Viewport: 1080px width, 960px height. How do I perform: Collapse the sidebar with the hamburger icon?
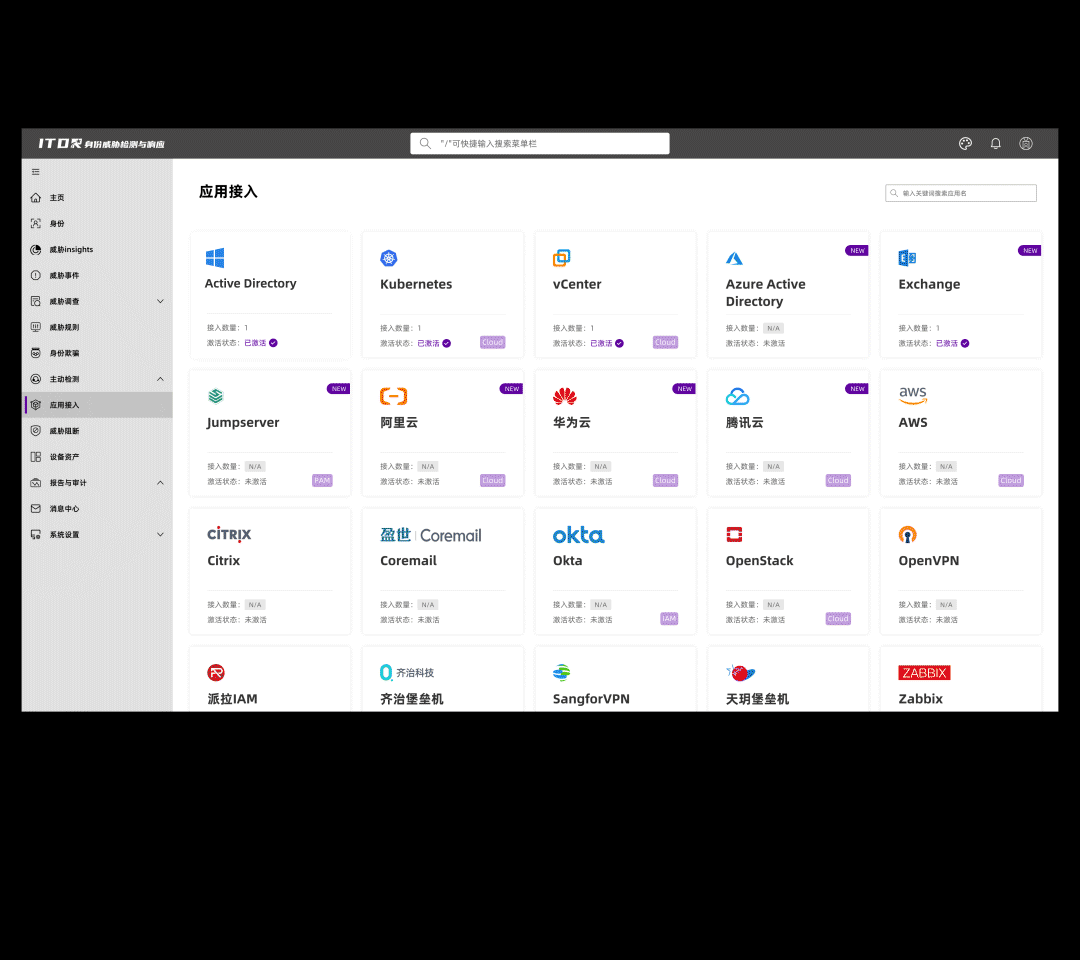(36, 172)
